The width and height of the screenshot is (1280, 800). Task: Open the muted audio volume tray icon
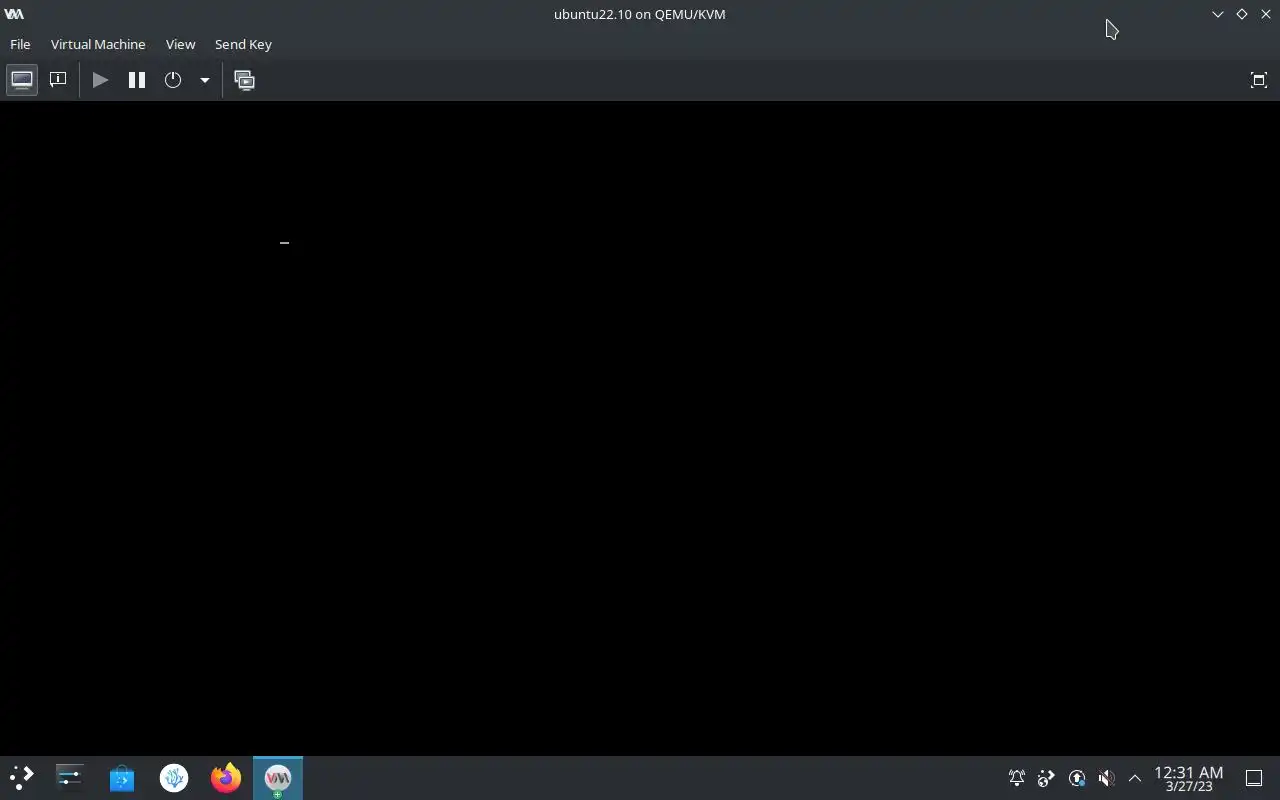(x=1106, y=778)
